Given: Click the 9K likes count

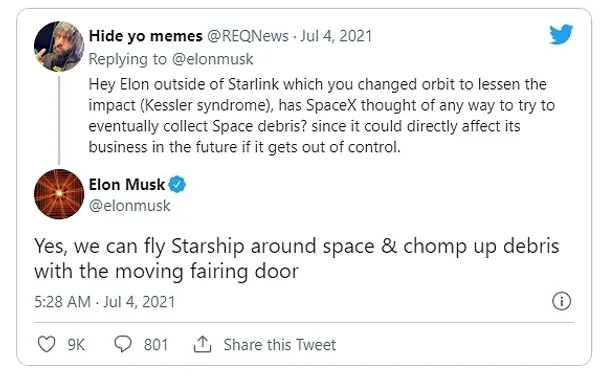Looking at the screenshot, I should click(x=76, y=345).
